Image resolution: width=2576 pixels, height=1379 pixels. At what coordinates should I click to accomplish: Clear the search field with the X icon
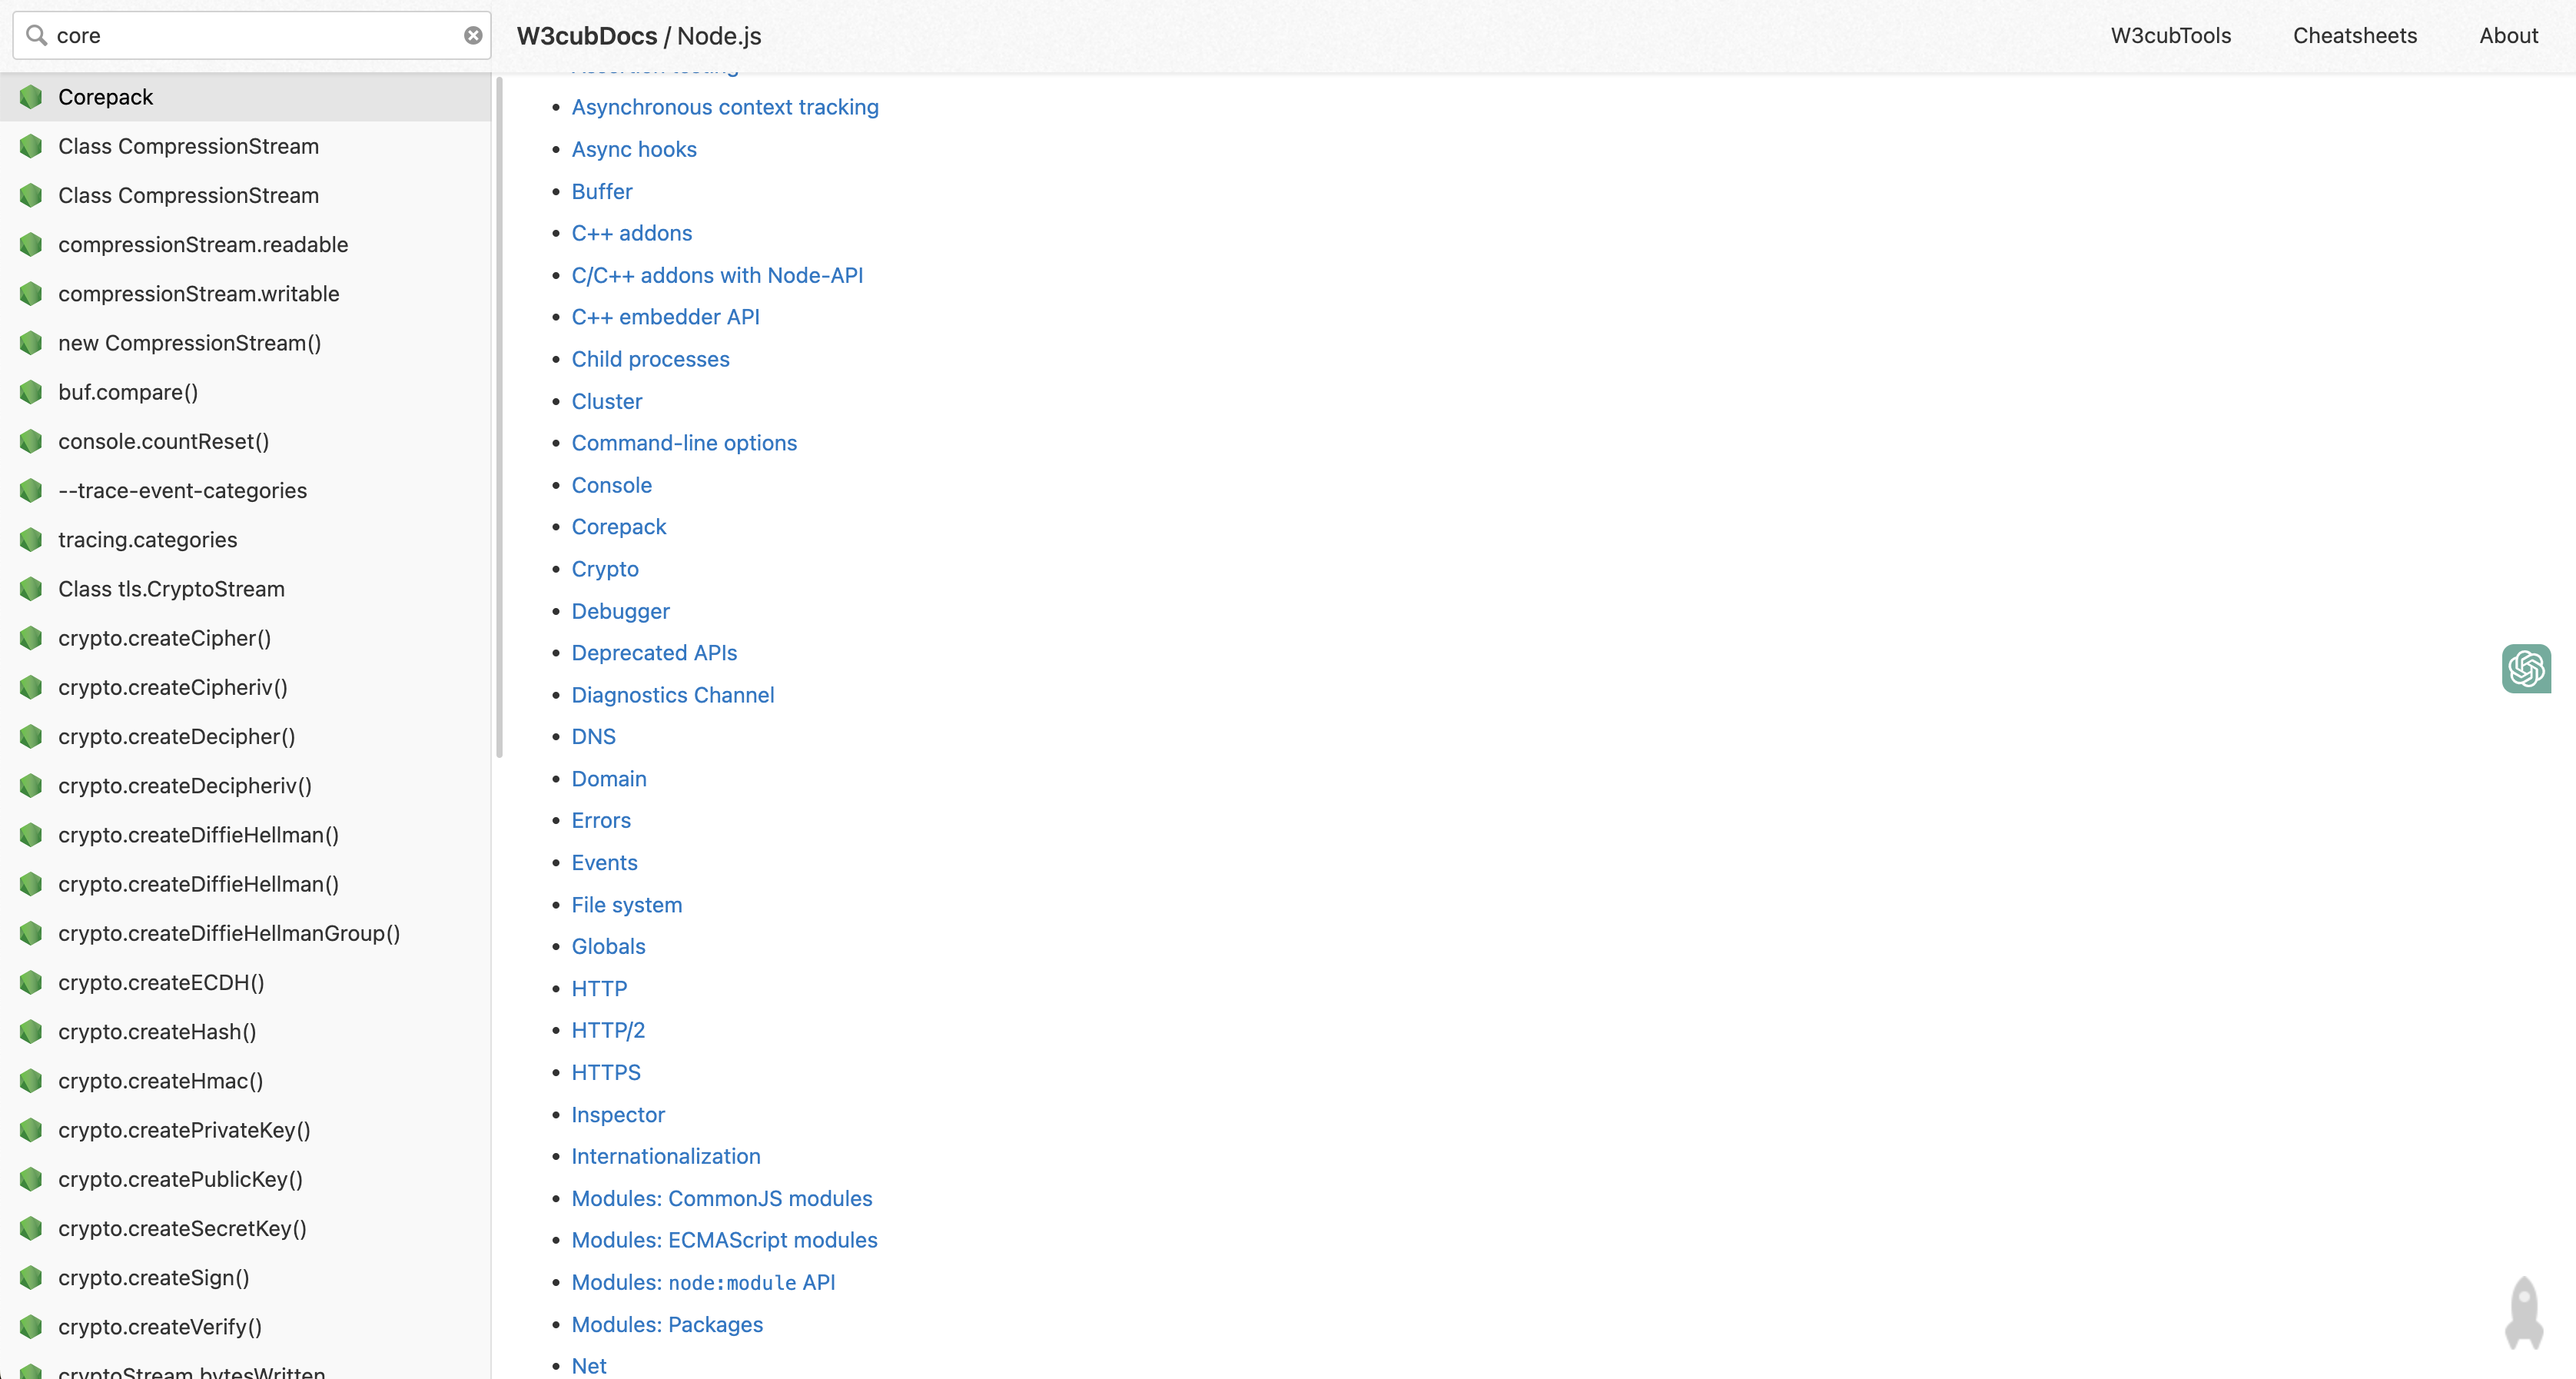click(x=473, y=35)
